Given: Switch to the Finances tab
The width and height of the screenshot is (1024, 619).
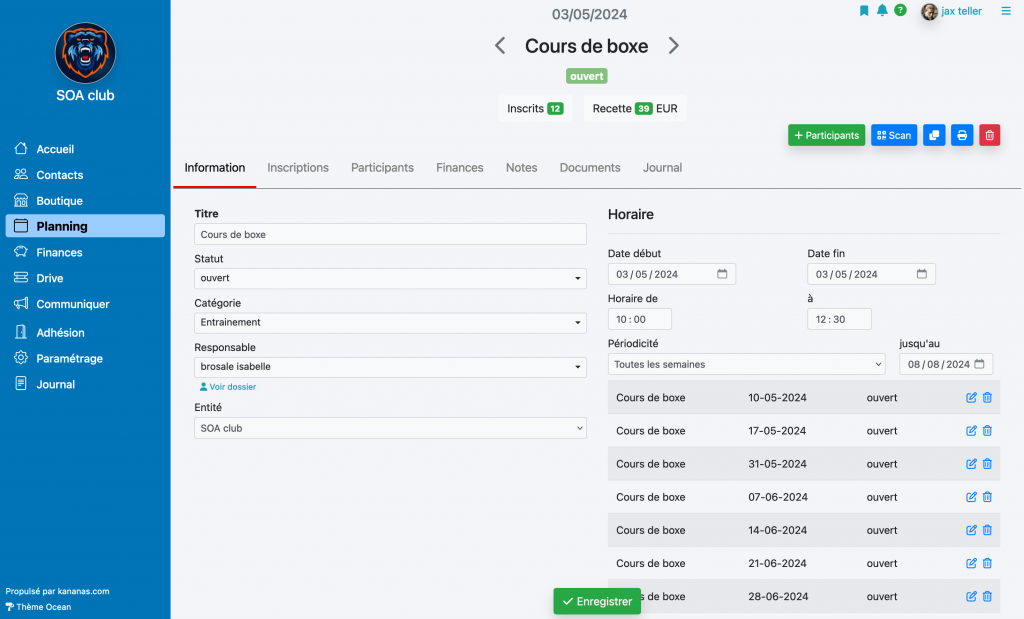Looking at the screenshot, I should point(460,168).
